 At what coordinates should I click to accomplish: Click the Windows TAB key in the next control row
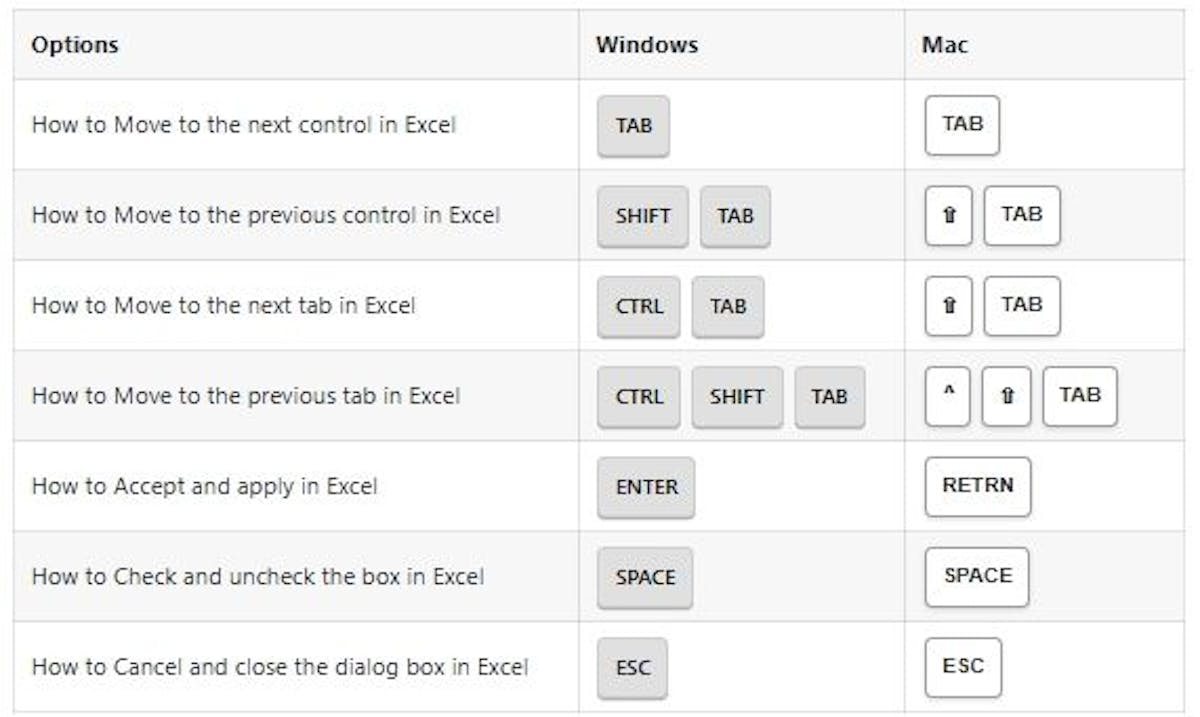coord(633,126)
